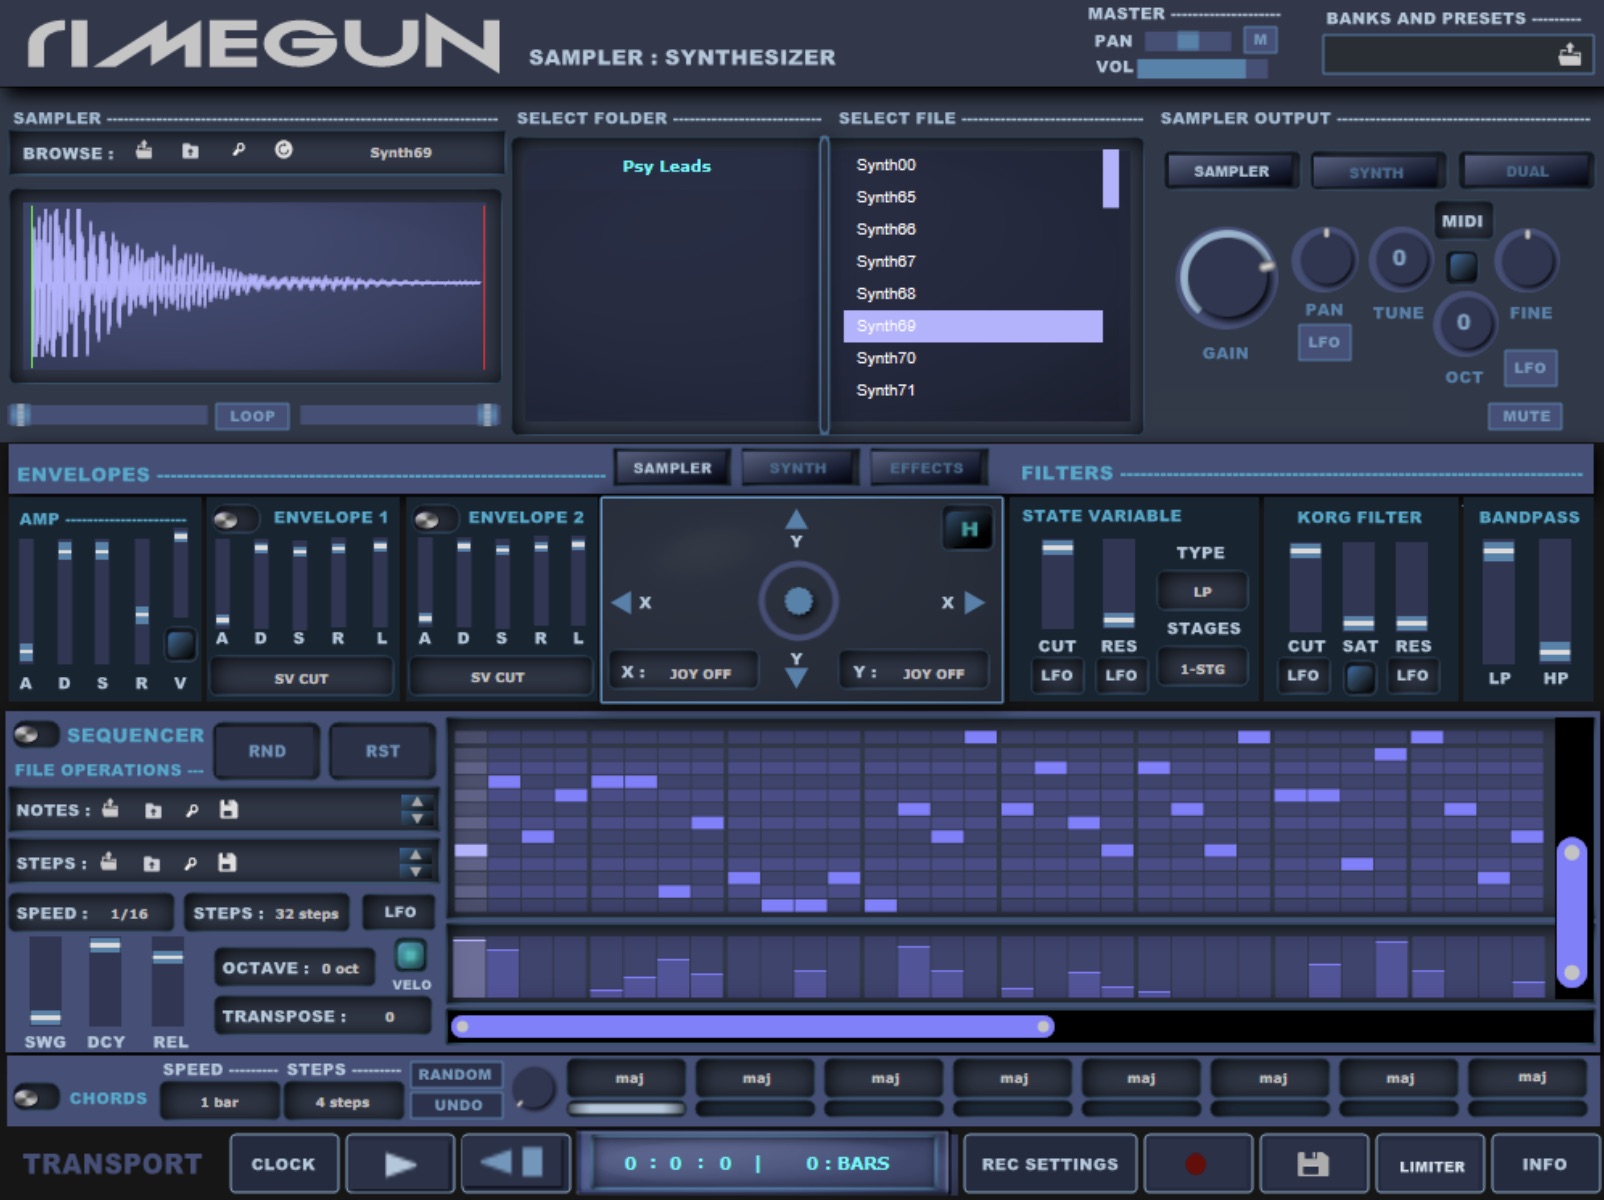
Task: Click the load icon in the Notes row
Action: coord(110,809)
